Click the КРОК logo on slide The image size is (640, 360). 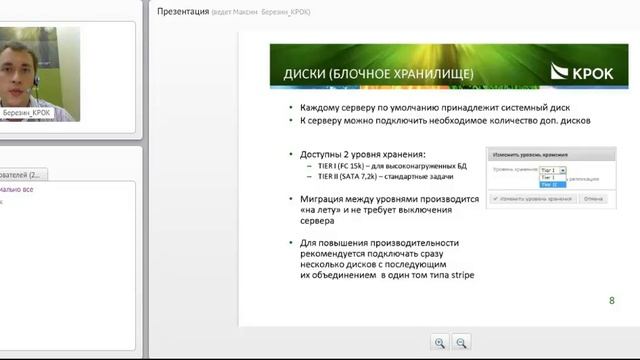pyautogui.click(x=582, y=72)
